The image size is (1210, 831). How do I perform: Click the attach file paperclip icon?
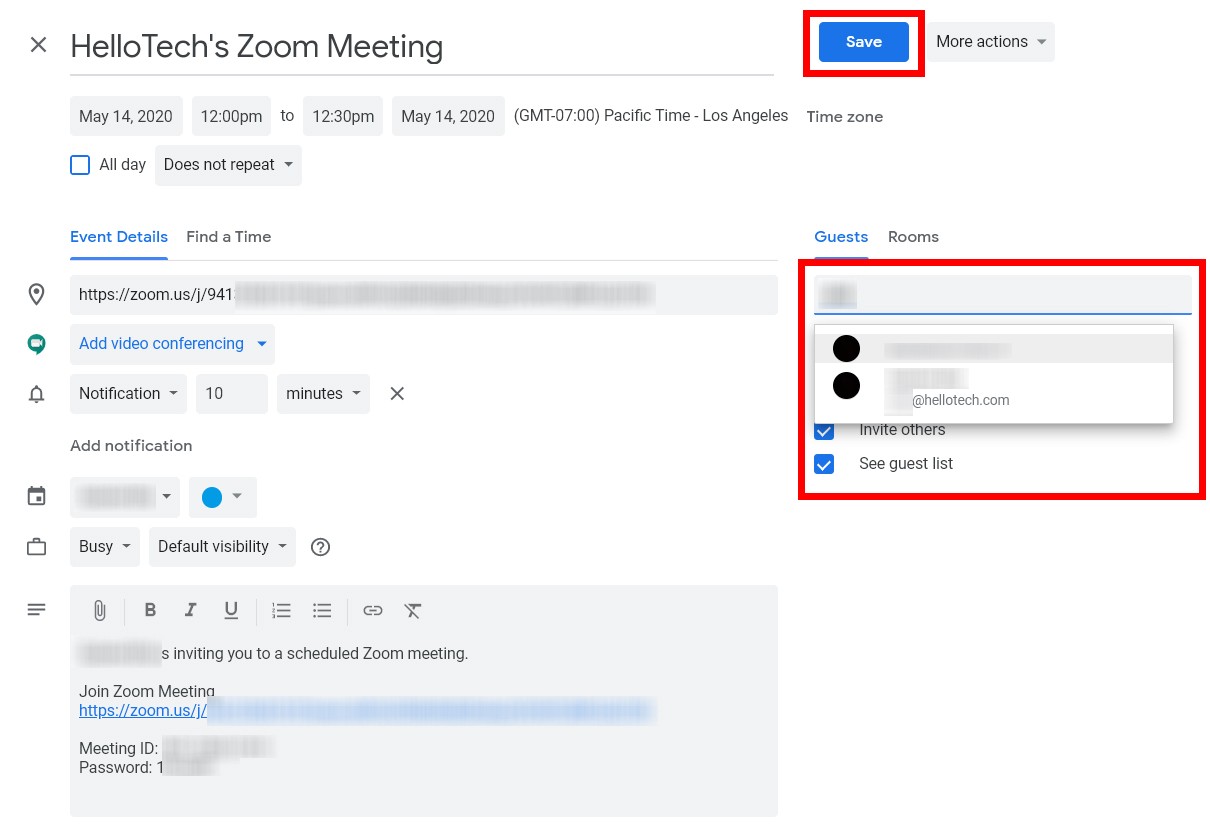[x=100, y=610]
